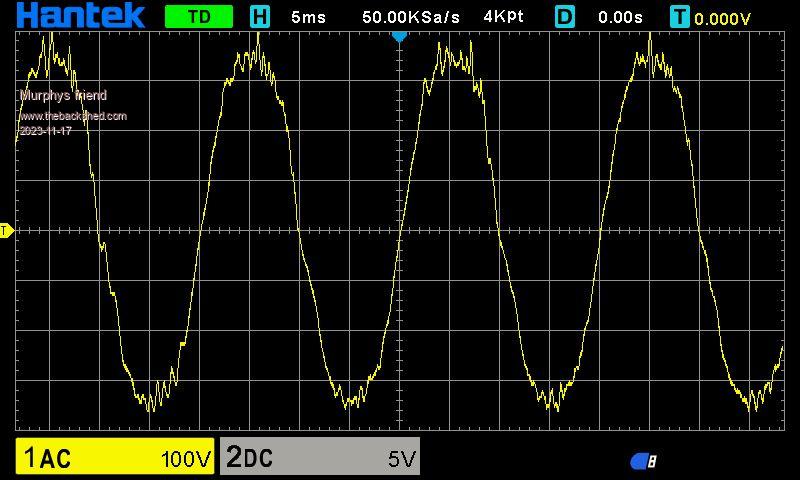Click the Hantek logo
Screen dimensions: 800x480
(x=80, y=16)
